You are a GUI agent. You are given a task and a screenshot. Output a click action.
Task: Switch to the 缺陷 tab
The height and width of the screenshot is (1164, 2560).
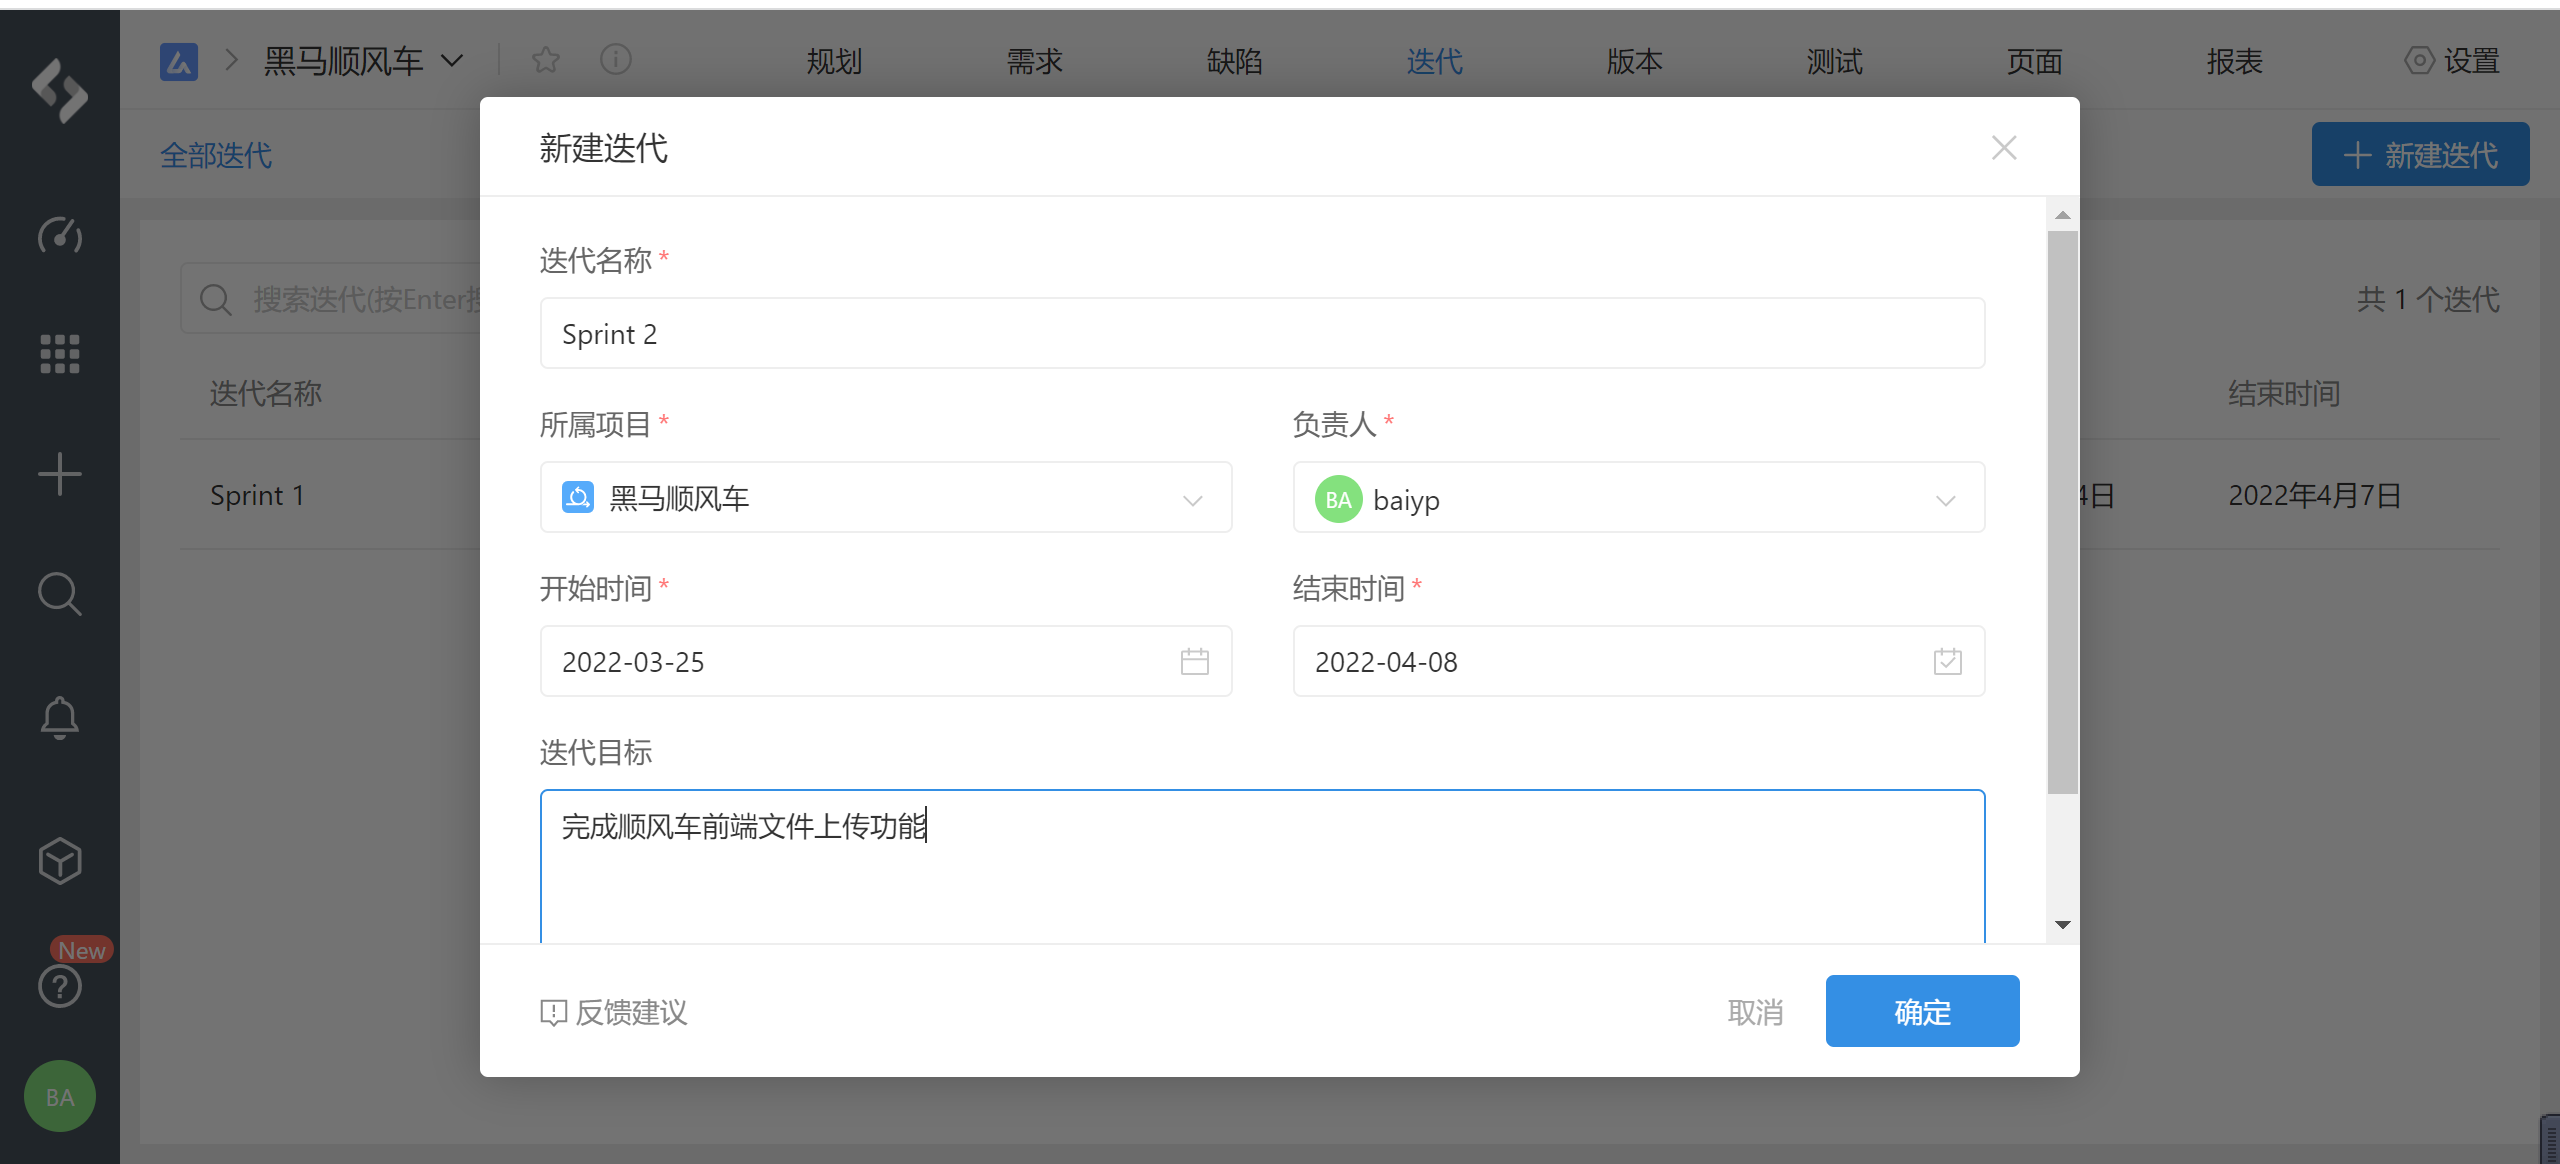(x=1234, y=62)
